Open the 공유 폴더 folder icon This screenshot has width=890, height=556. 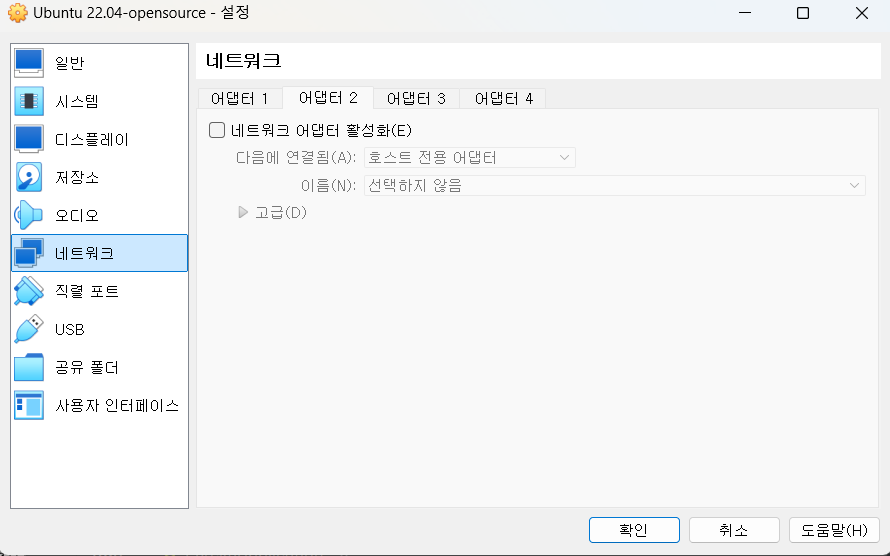click(x=29, y=367)
